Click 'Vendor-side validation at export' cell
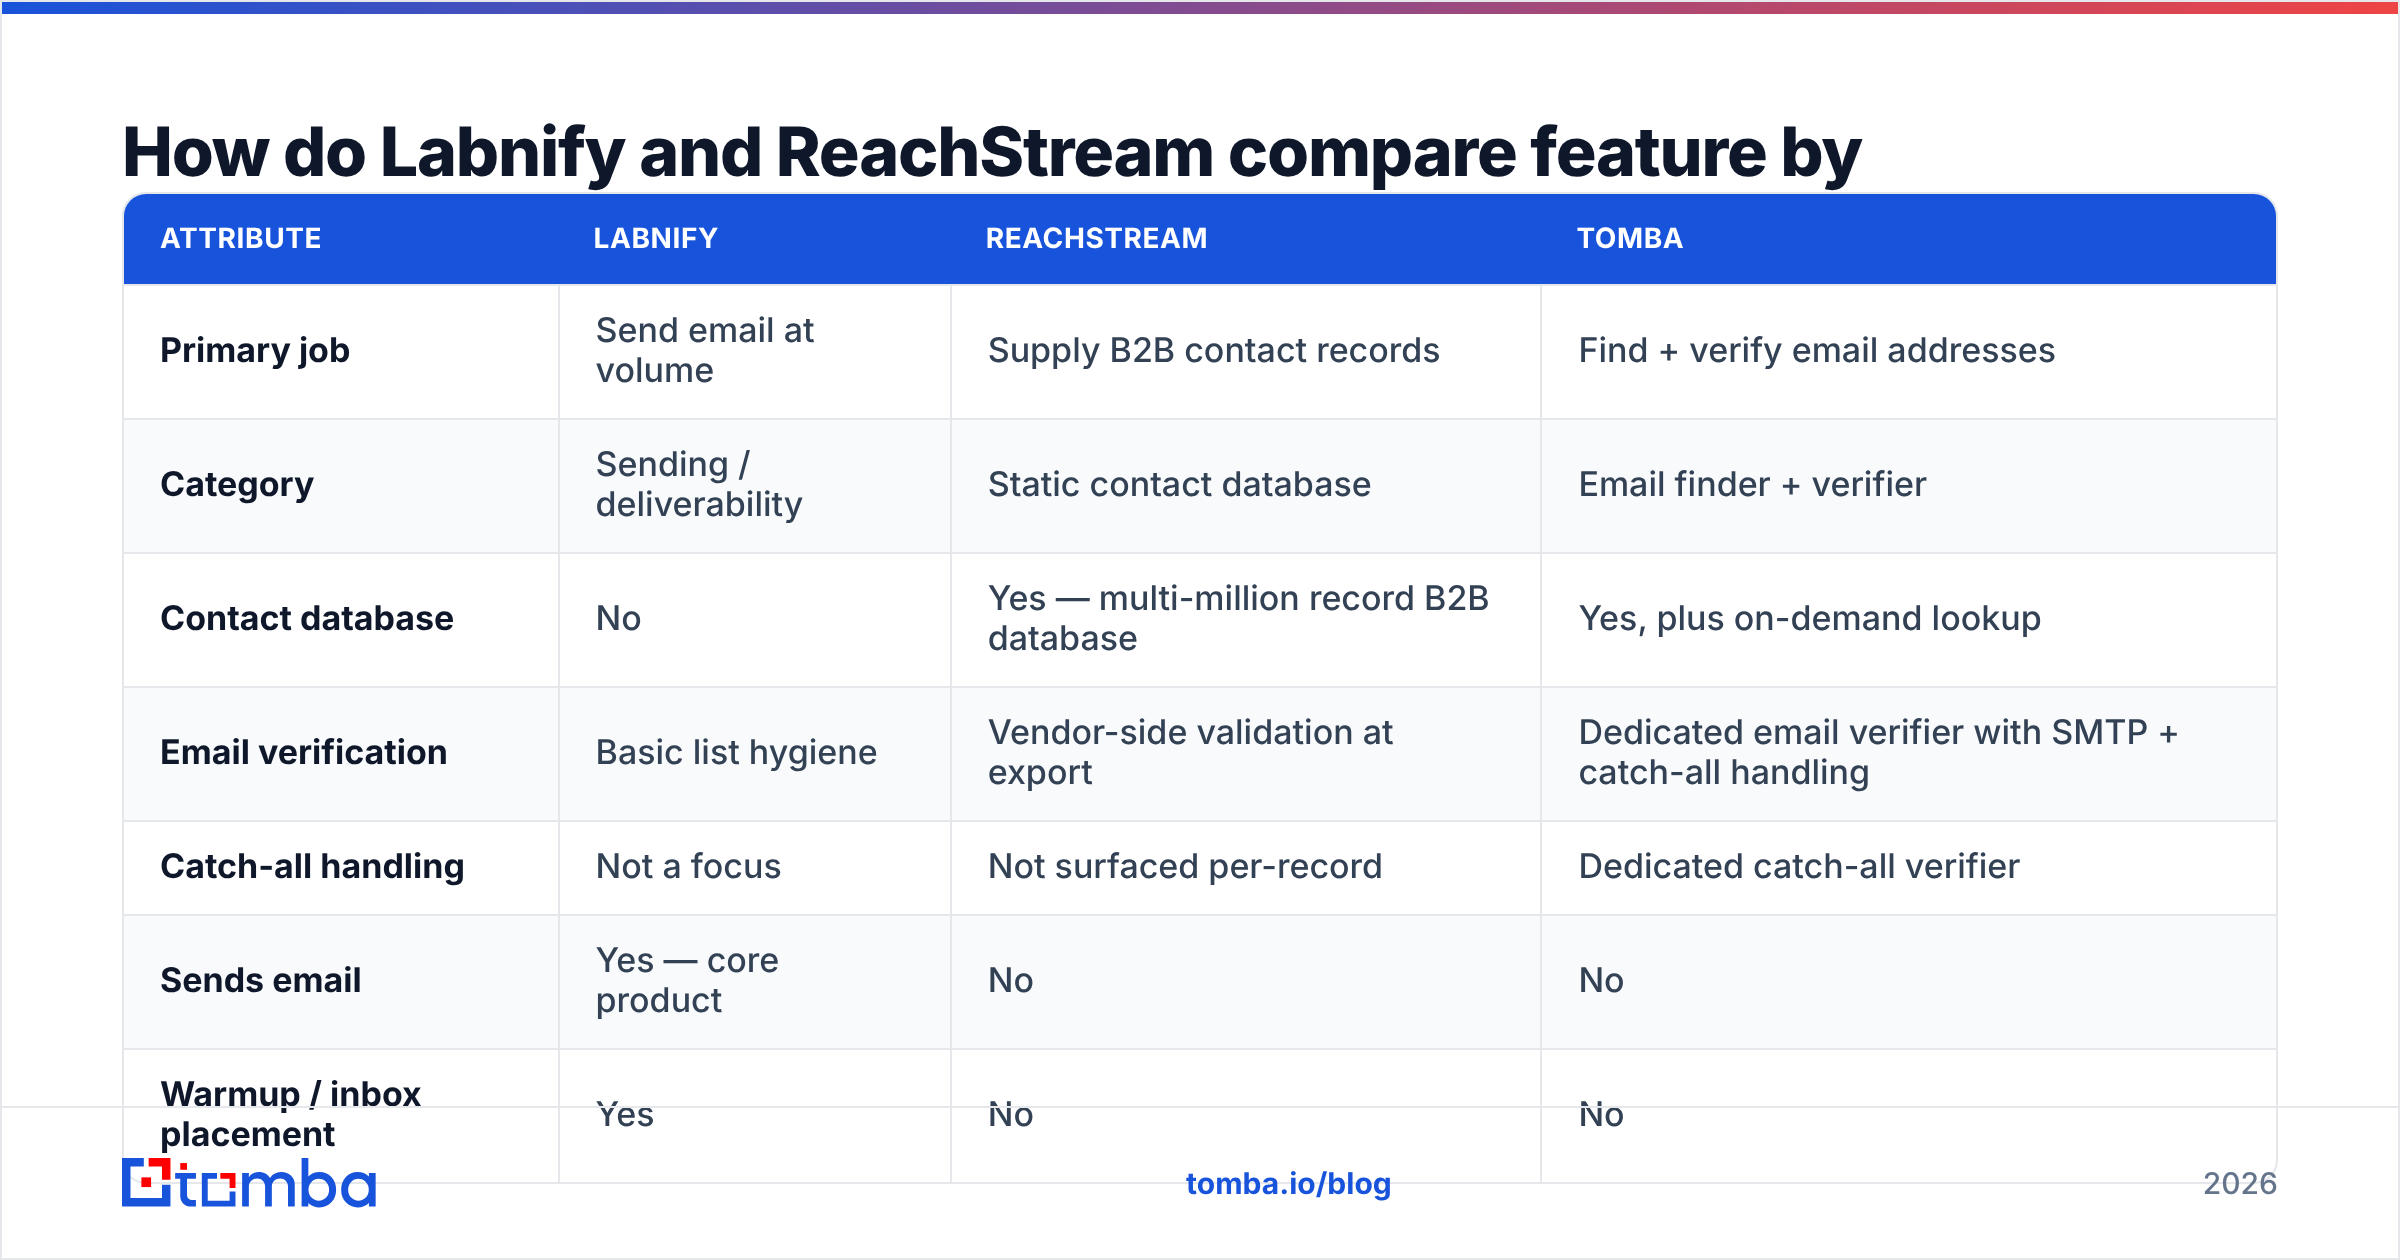Screen dimensions: 2400x1260 [1190, 752]
